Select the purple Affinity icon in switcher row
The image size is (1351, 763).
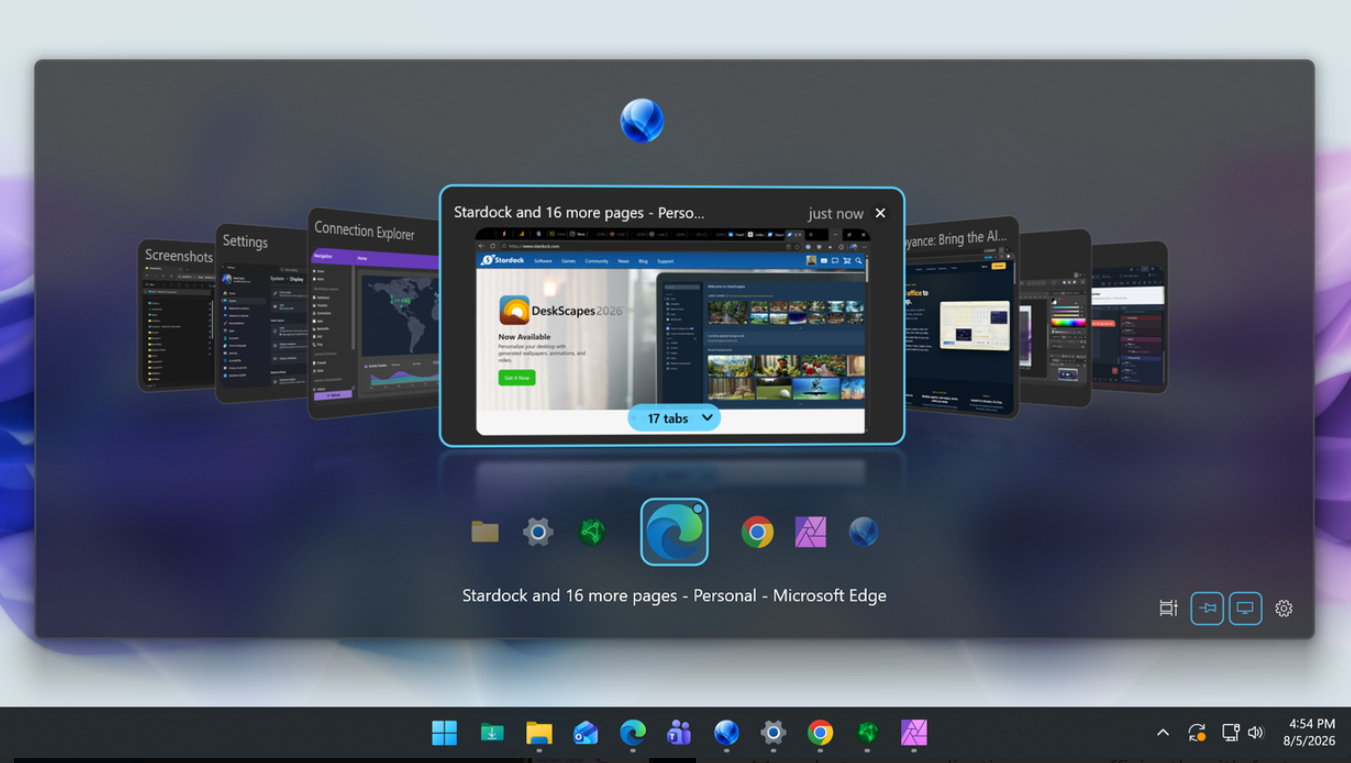(x=810, y=532)
